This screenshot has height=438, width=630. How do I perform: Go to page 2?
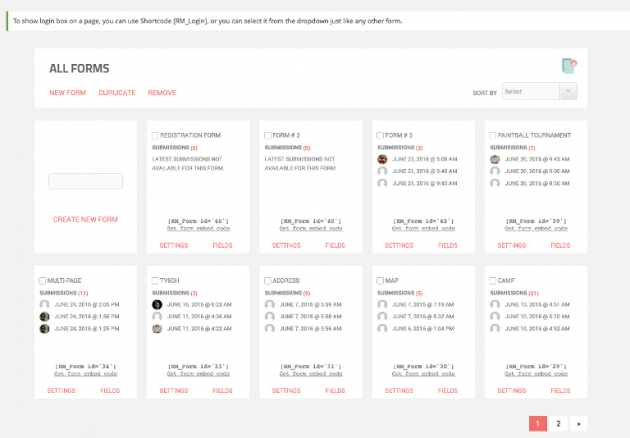(x=558, y=424)
